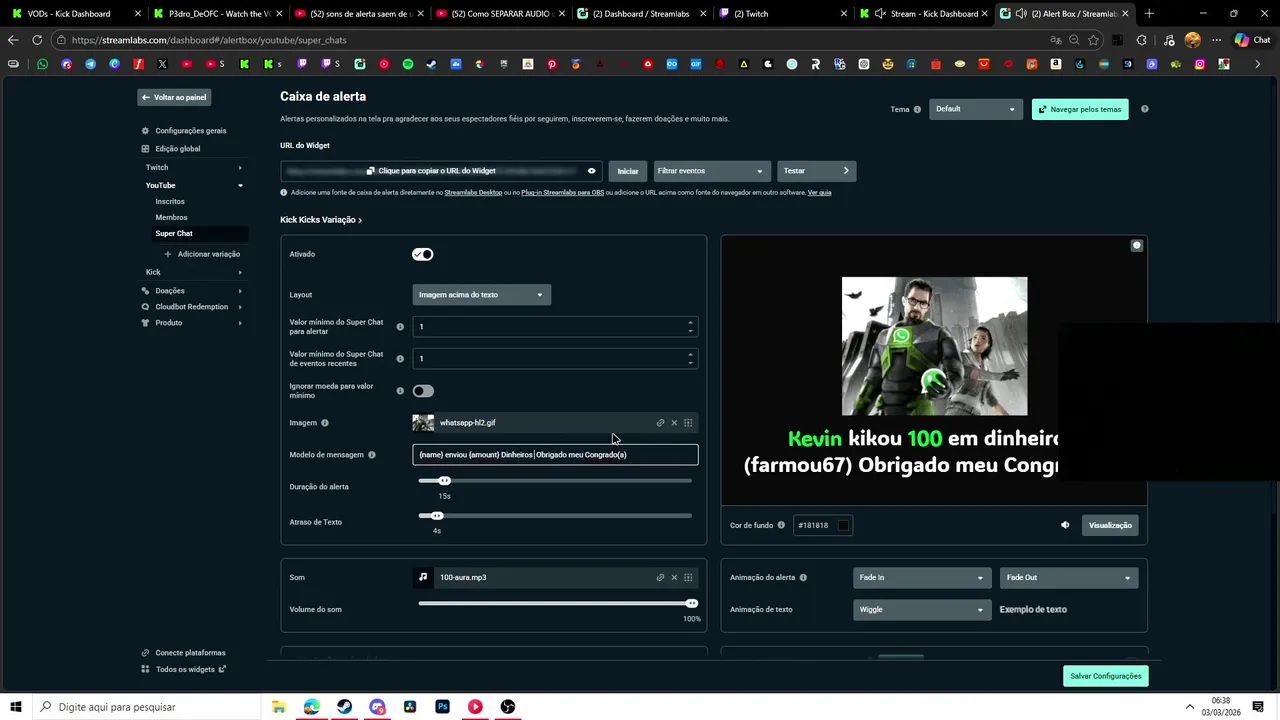Click info icon beside Animação do alerta
1280x720 pixels.
pyautogui.click(x=803, y=577)
